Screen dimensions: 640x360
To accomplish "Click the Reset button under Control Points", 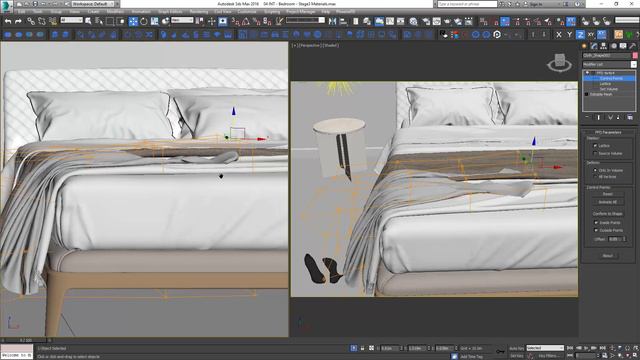I will pos(608,194).
